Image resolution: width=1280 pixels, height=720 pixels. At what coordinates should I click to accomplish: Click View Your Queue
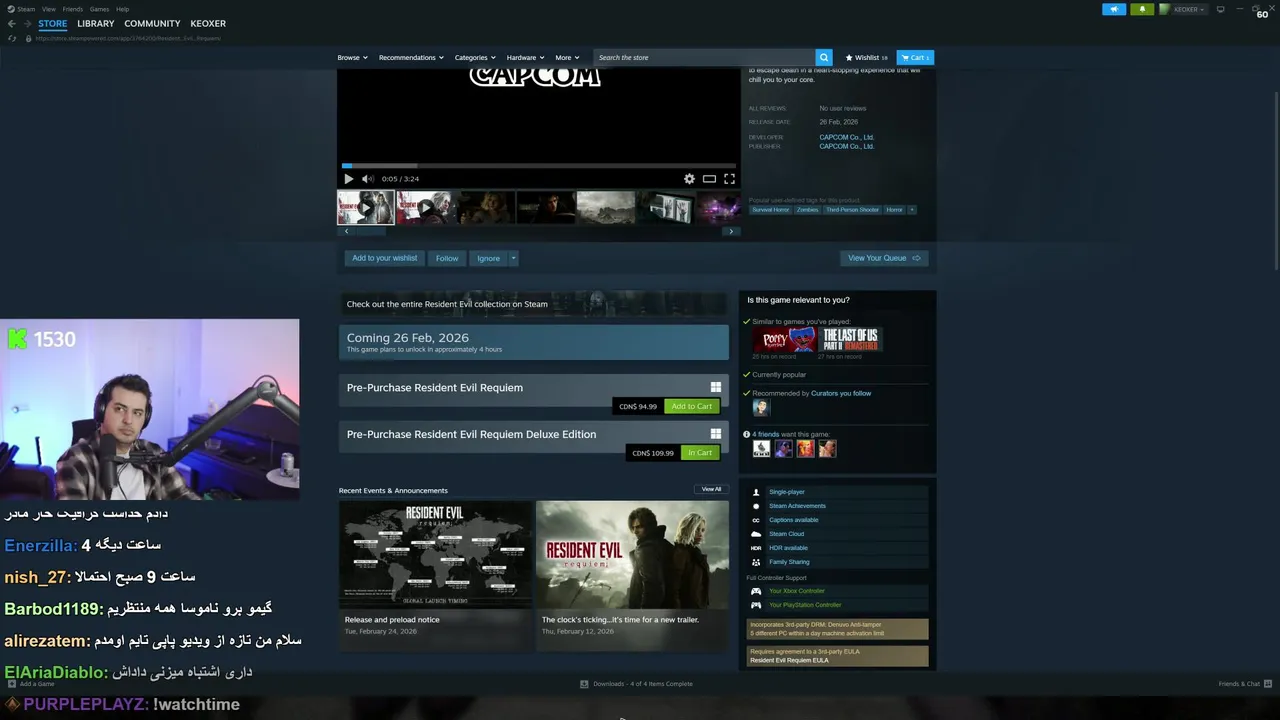coord(884,258)
